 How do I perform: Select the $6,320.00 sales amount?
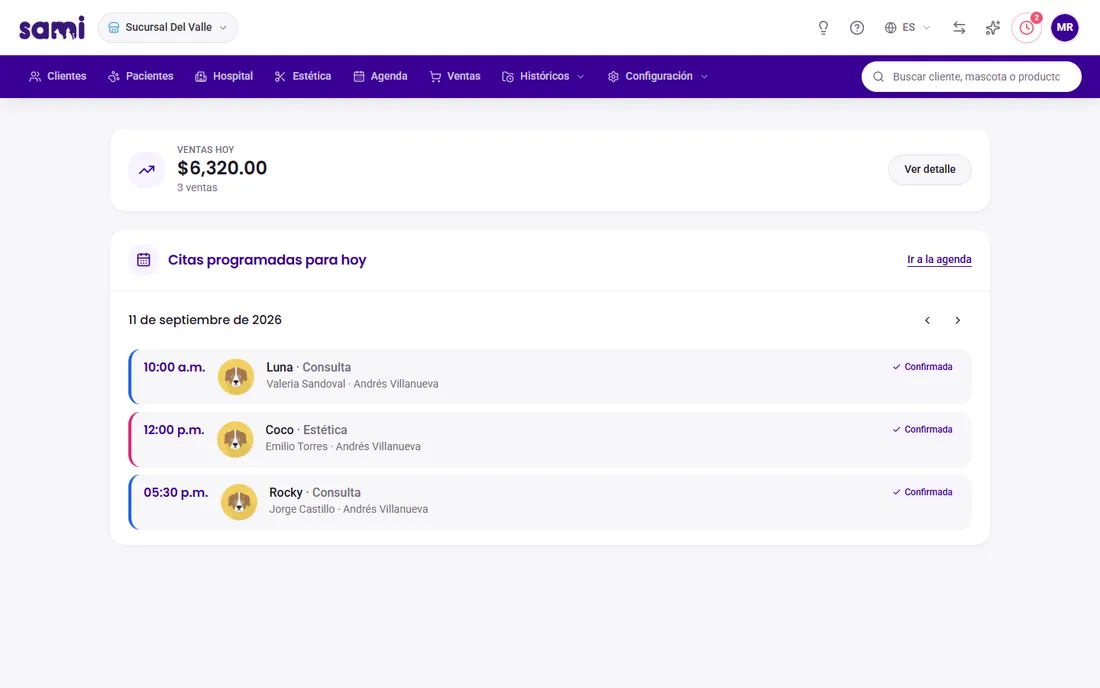tap(222, 168)
